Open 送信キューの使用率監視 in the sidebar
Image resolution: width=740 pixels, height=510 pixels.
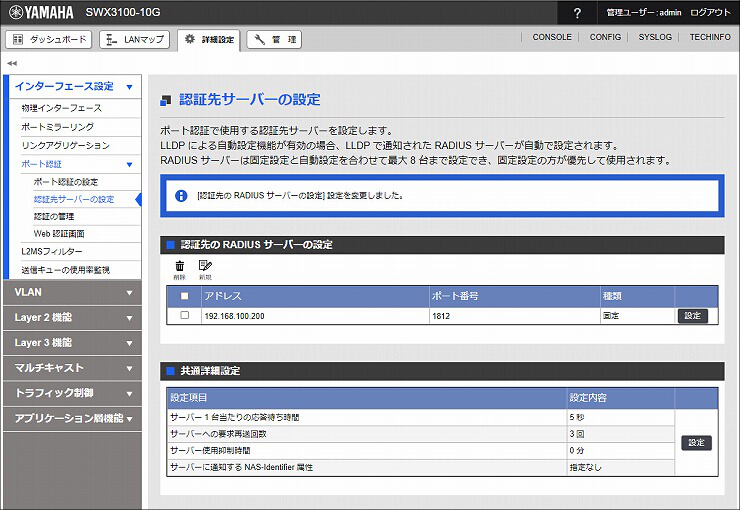click(65, 270)
